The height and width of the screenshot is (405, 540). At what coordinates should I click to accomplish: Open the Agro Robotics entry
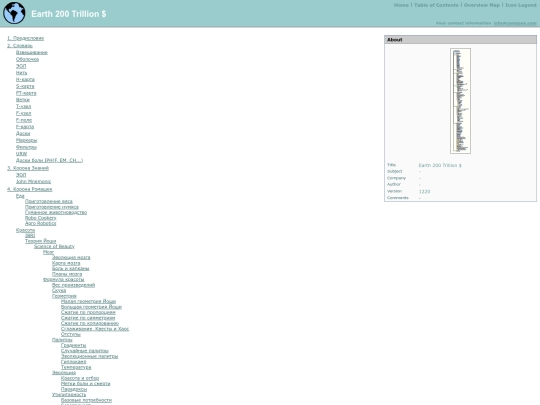(40, 223)
